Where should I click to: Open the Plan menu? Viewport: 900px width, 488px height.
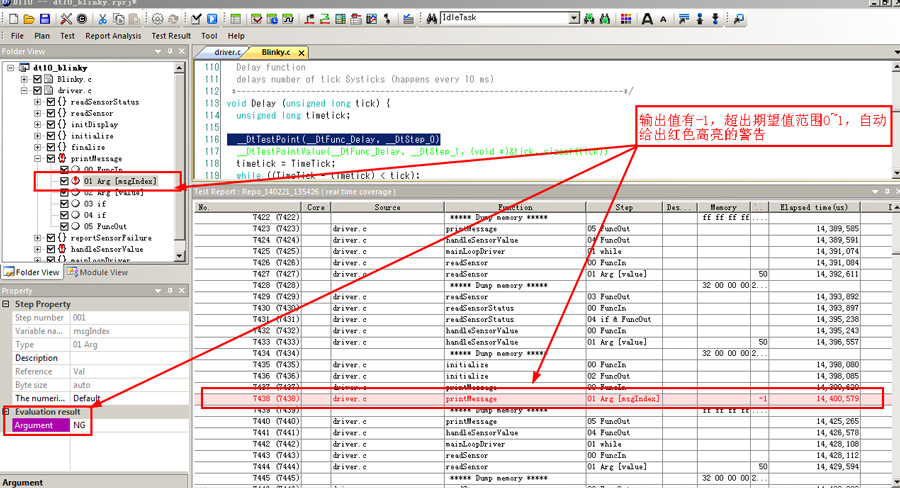42,36
